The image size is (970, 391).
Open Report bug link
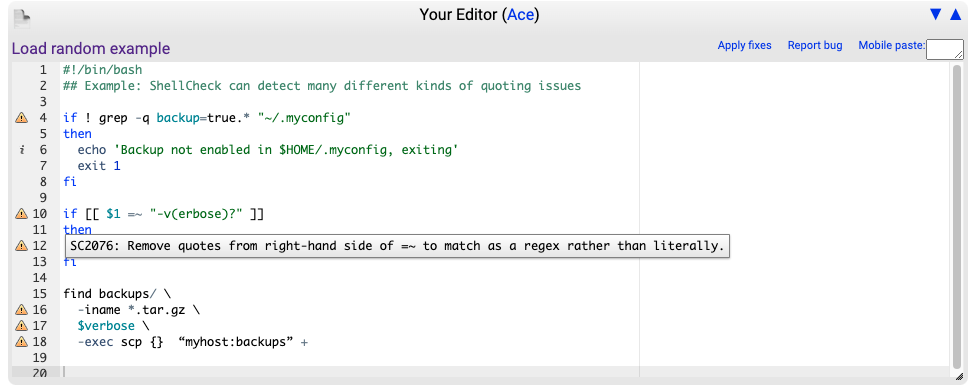coord(815,45)
